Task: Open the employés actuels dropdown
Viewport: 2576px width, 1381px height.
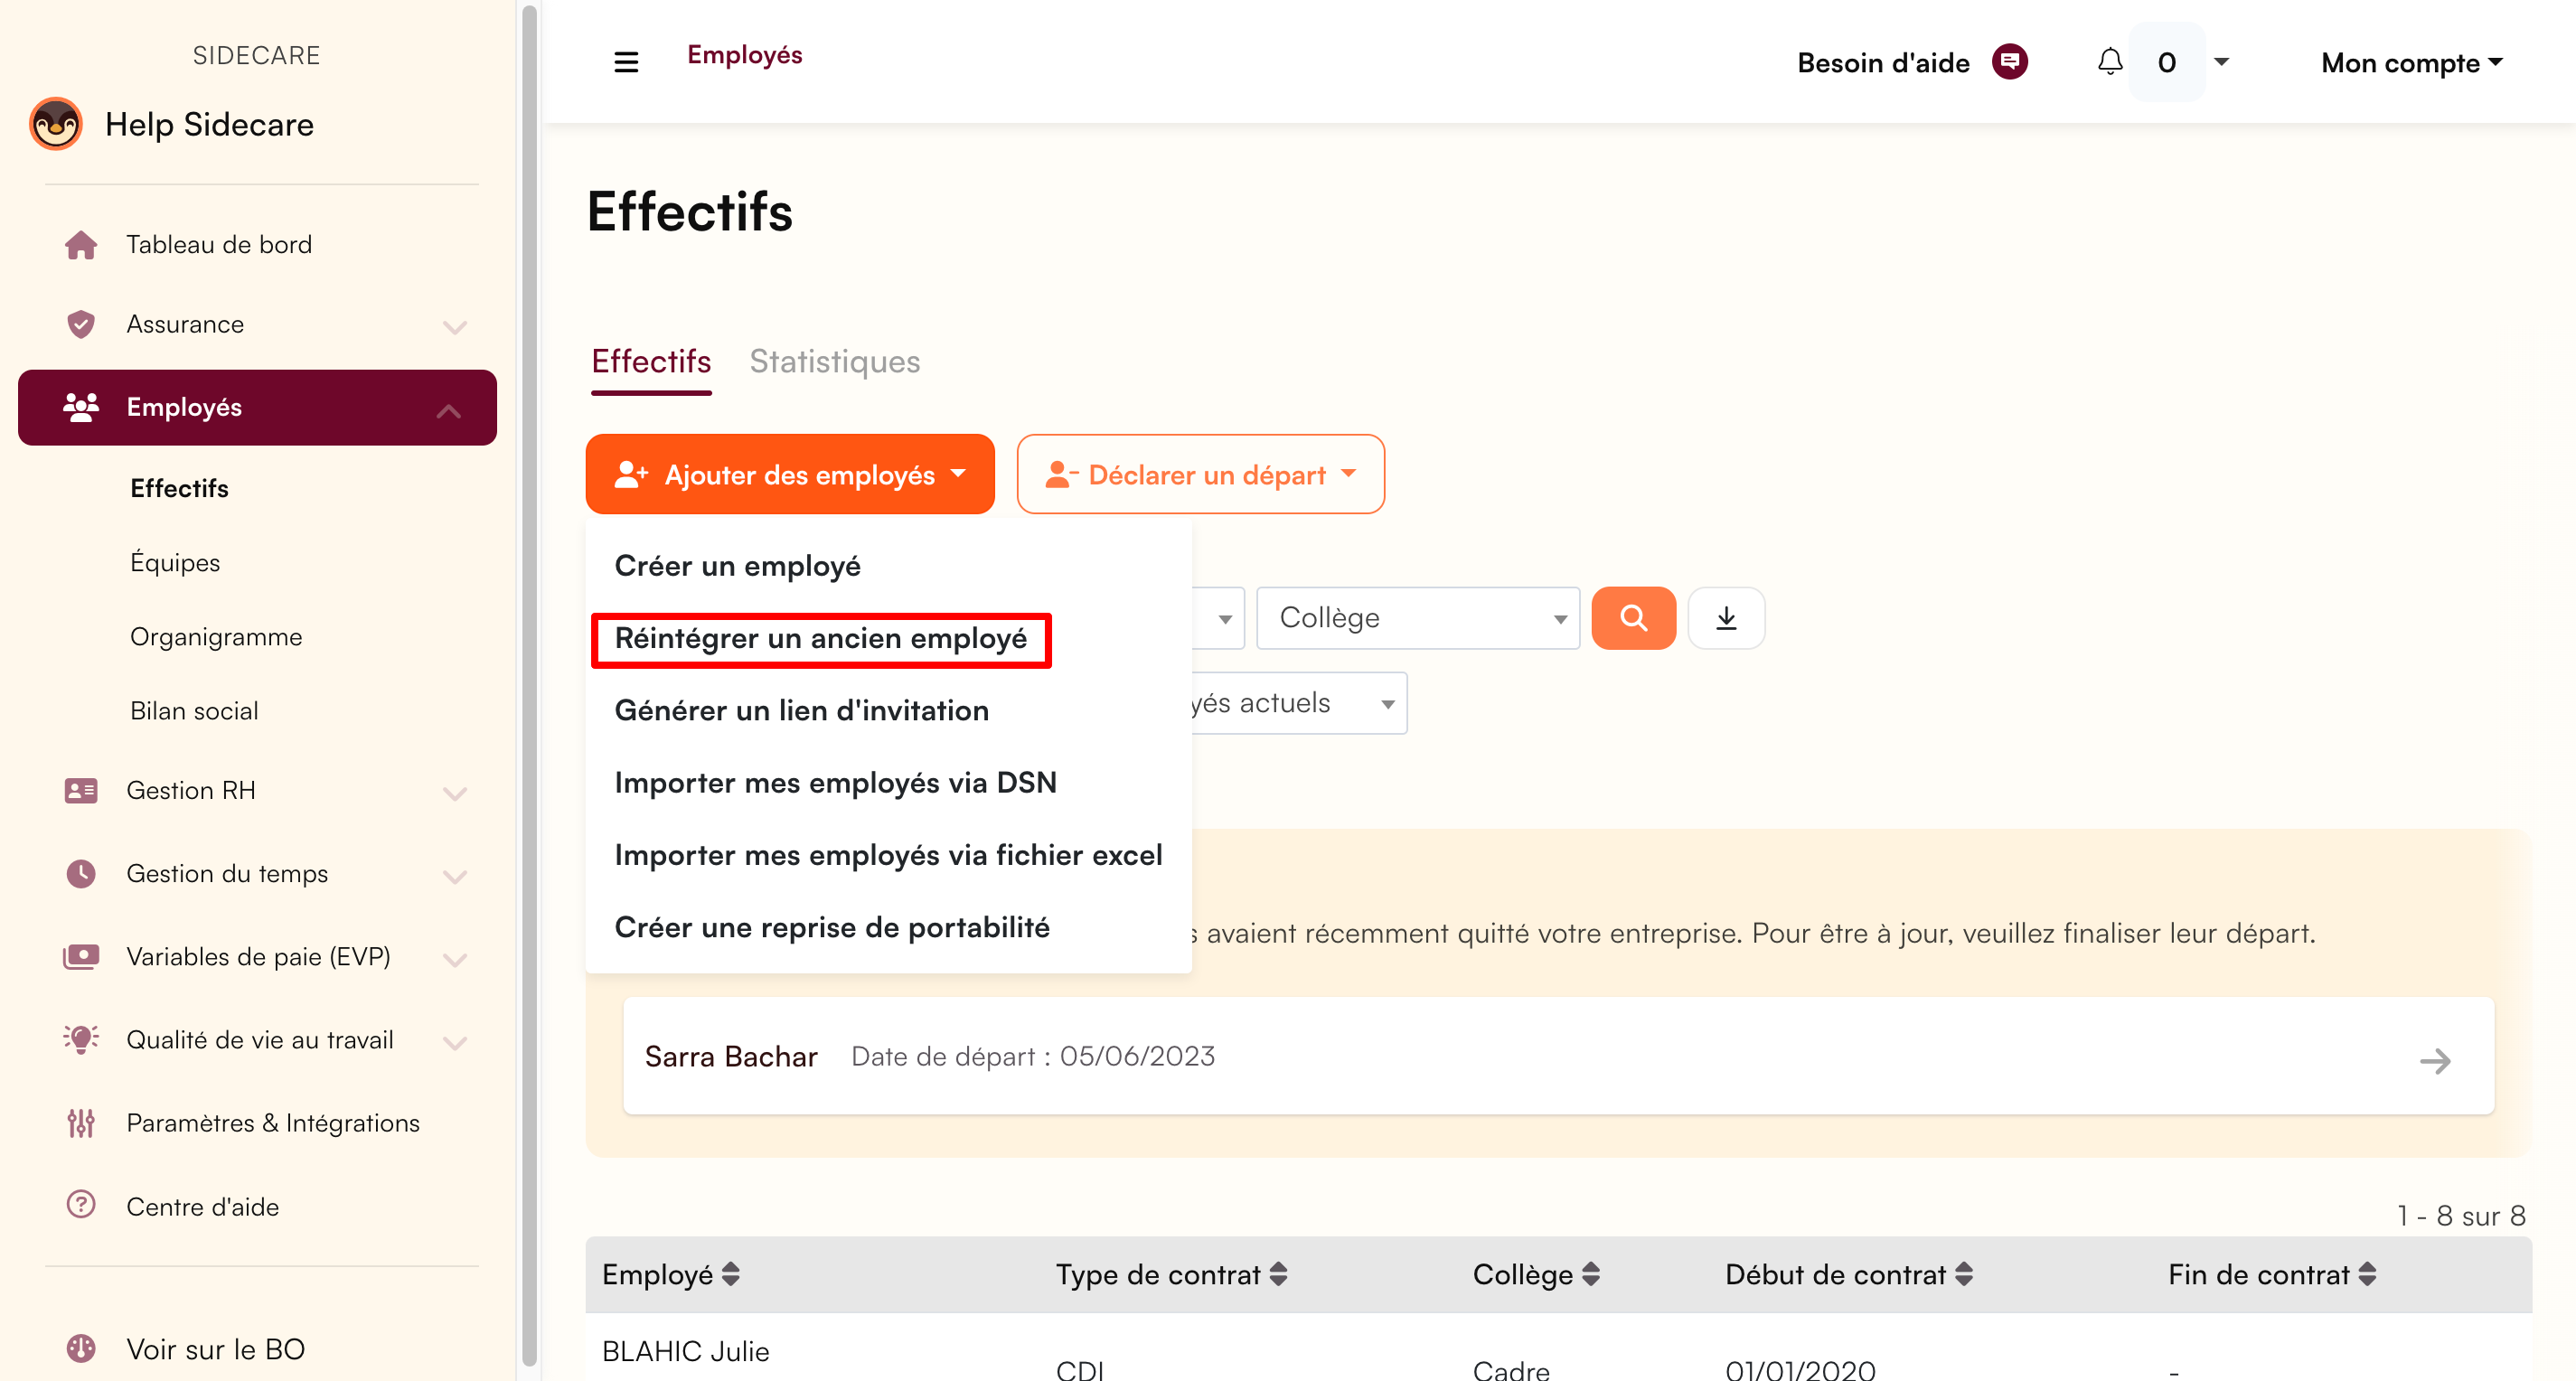Action: (x=1299, y=703)
